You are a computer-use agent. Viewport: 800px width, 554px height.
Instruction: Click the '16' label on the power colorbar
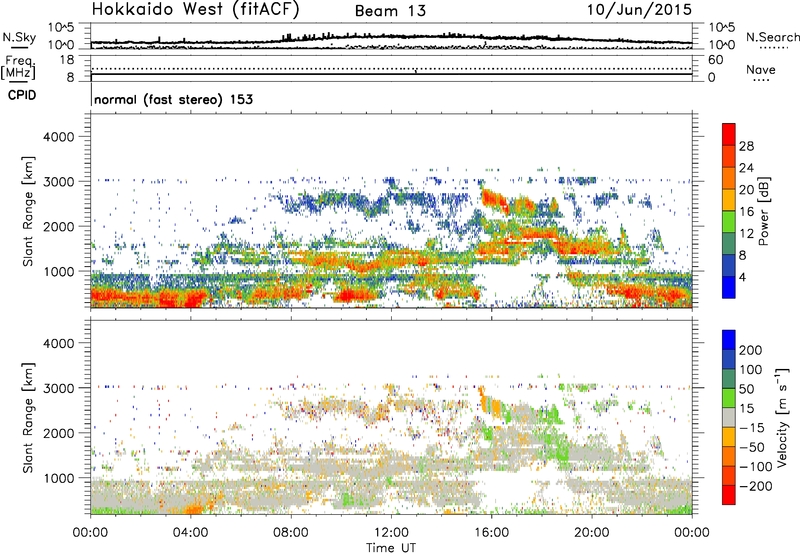pyautogui.click(x=746, y=212)
